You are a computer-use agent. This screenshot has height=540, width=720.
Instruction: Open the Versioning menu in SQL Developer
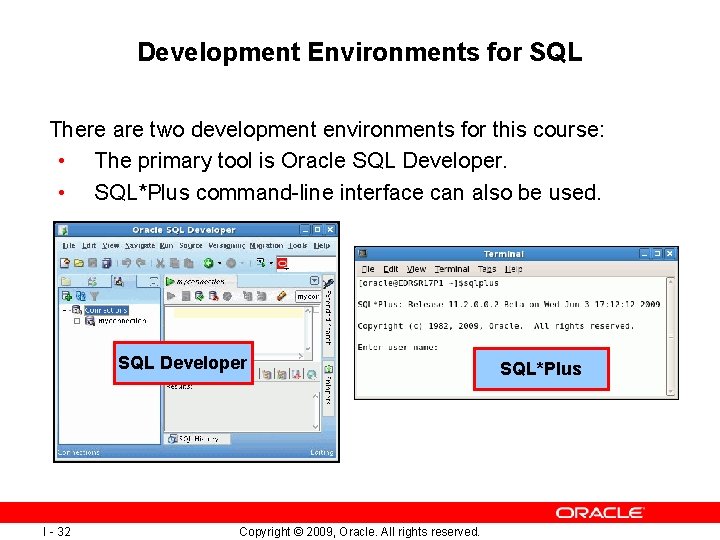coord(226,246)
